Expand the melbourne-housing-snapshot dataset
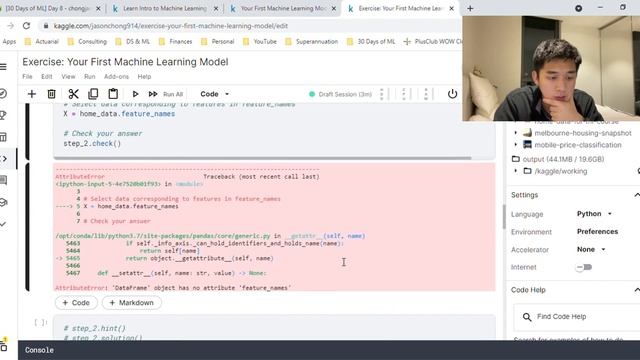The image size is (640, 360). coord(516,133)
